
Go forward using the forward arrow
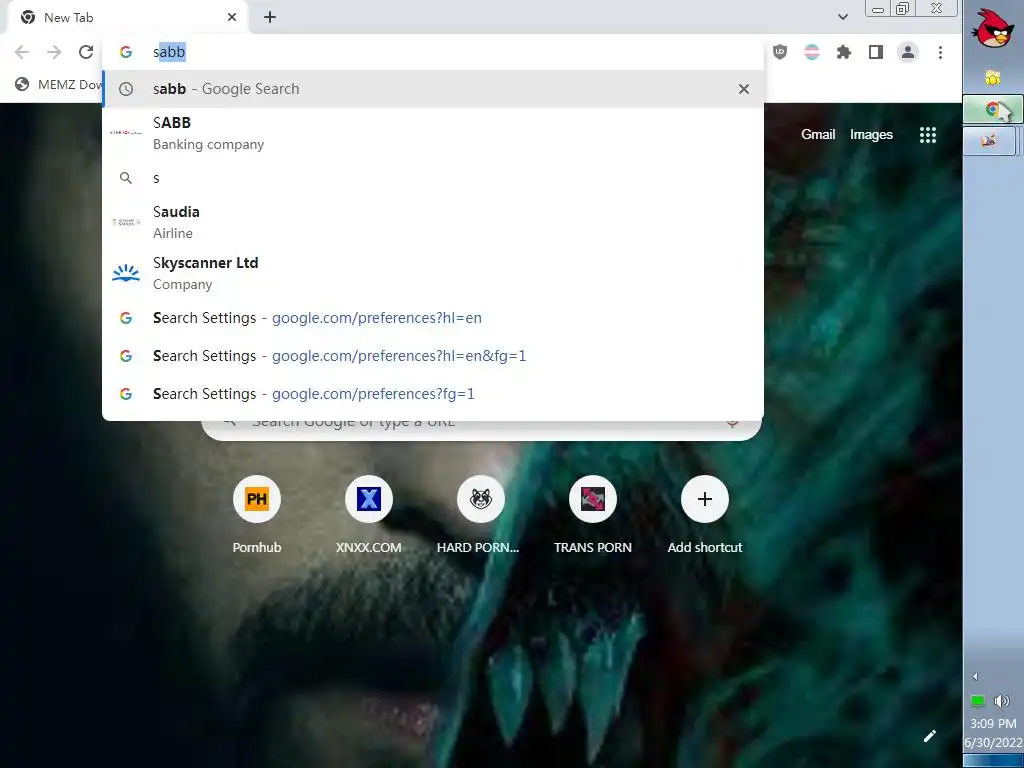coord(54,52)
